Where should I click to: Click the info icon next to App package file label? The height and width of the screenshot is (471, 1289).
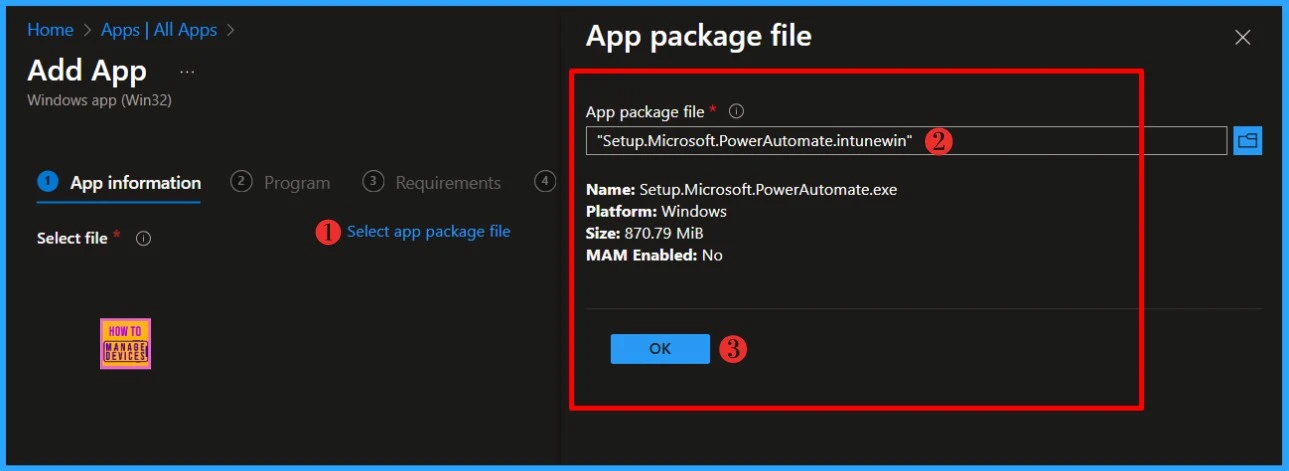tap(737, 112)
